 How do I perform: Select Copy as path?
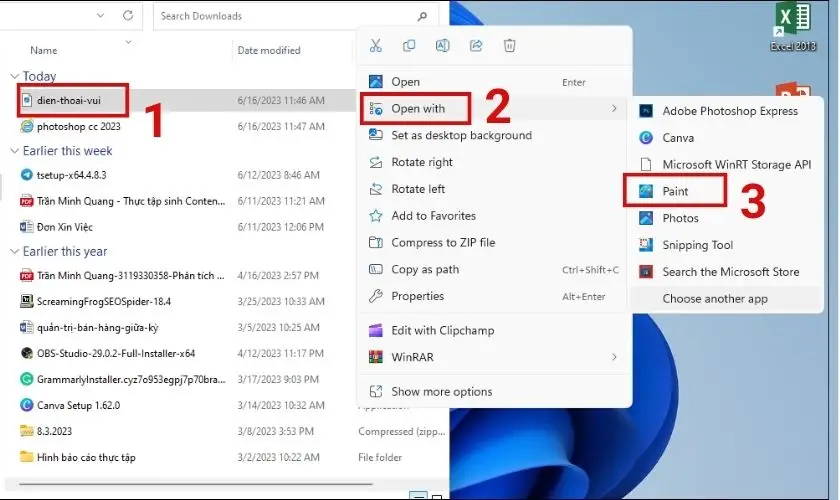(494, 269)
